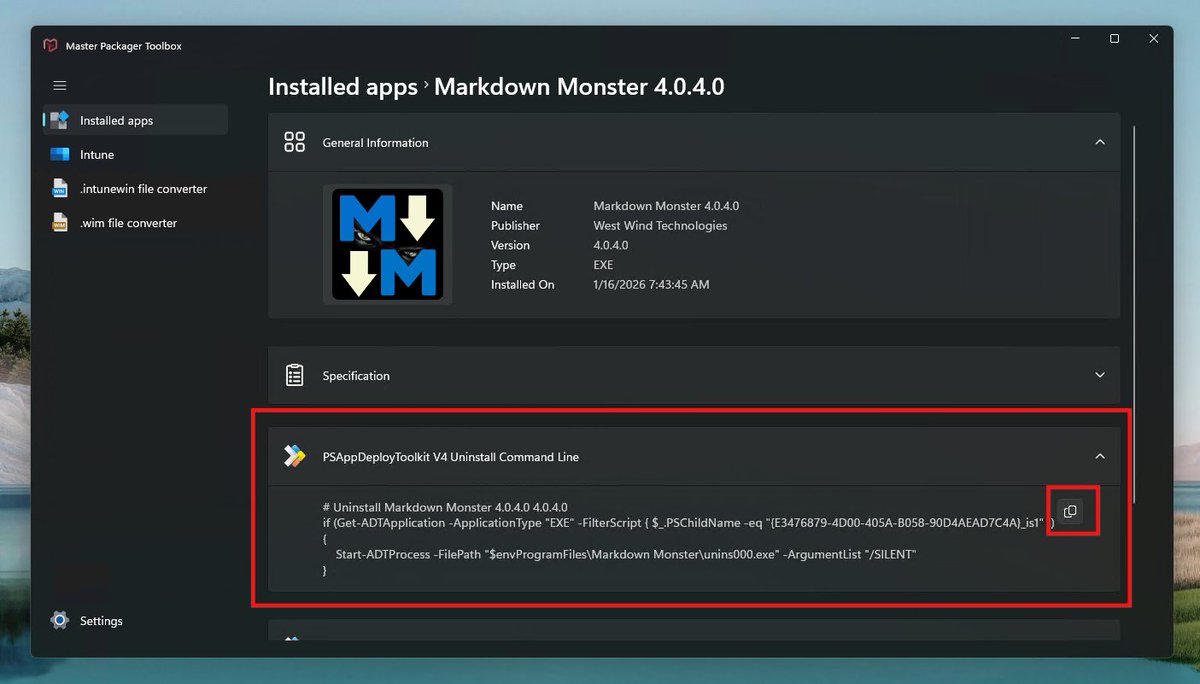
Task: Select the Type value EXE
Action: pyautogui.click(x=603, y=265)
